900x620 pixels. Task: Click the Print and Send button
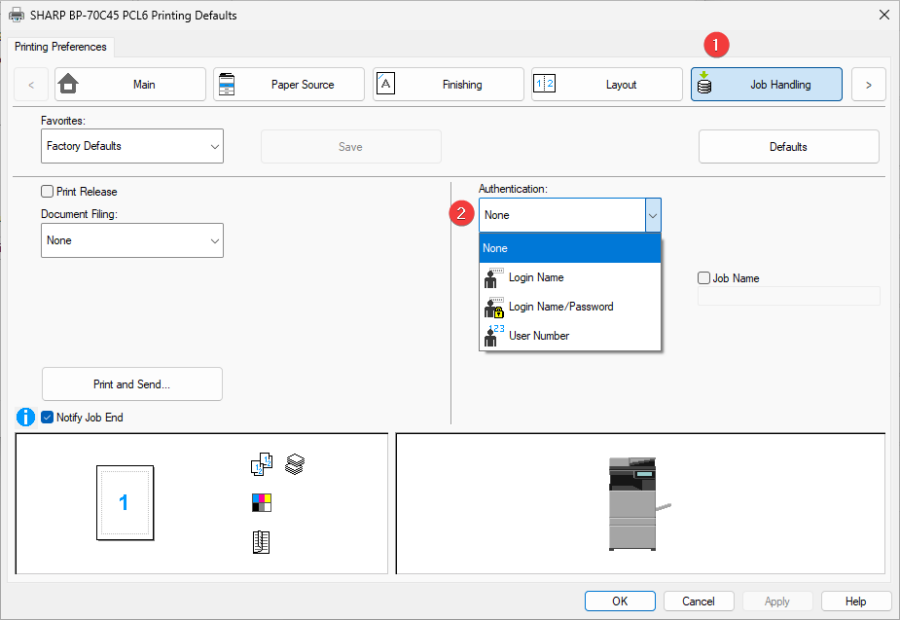[x=131, y=384]
